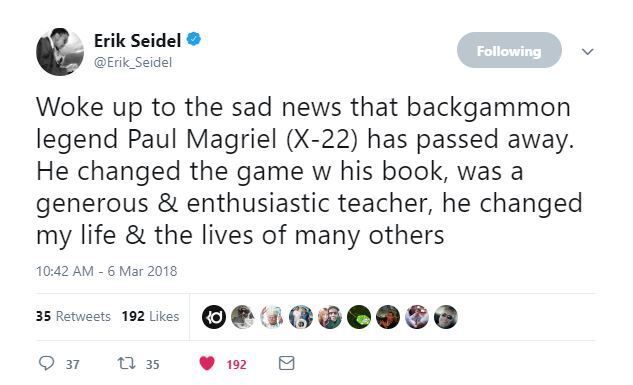View the 192 Likes list
The image size is (633, 385).
pos(151,316)
